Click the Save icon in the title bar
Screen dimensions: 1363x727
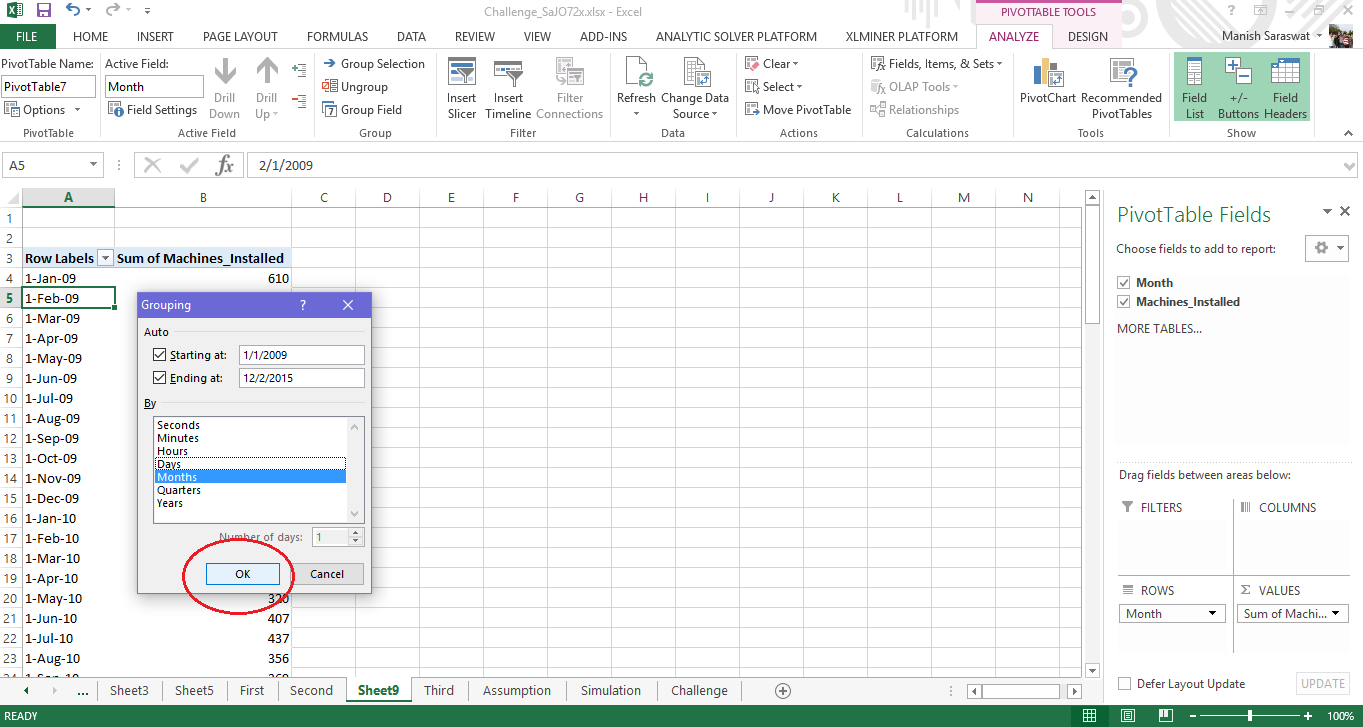tap(44, 11)
